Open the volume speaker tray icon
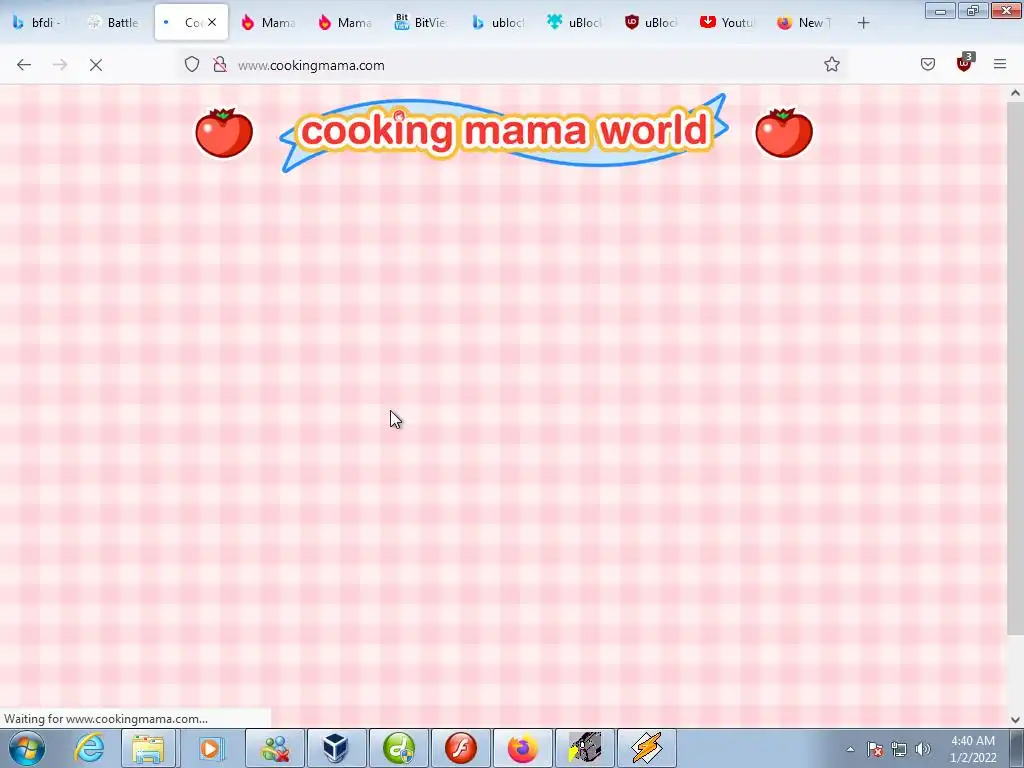 (x=923, y=749)
